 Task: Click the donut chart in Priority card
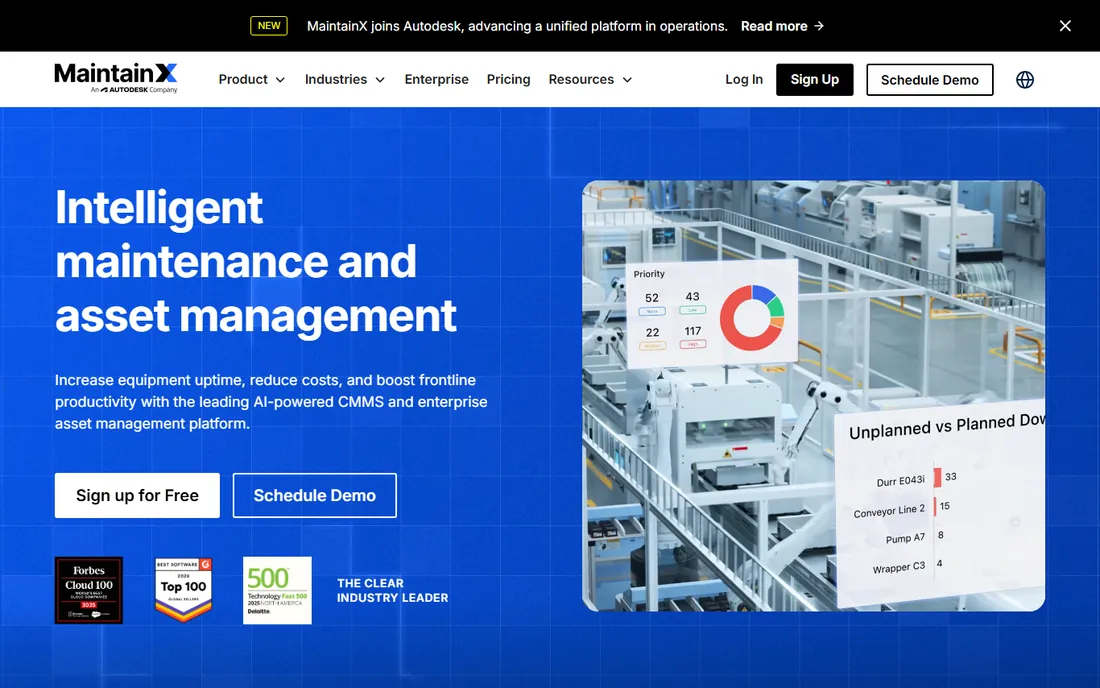tap(751, 318)
